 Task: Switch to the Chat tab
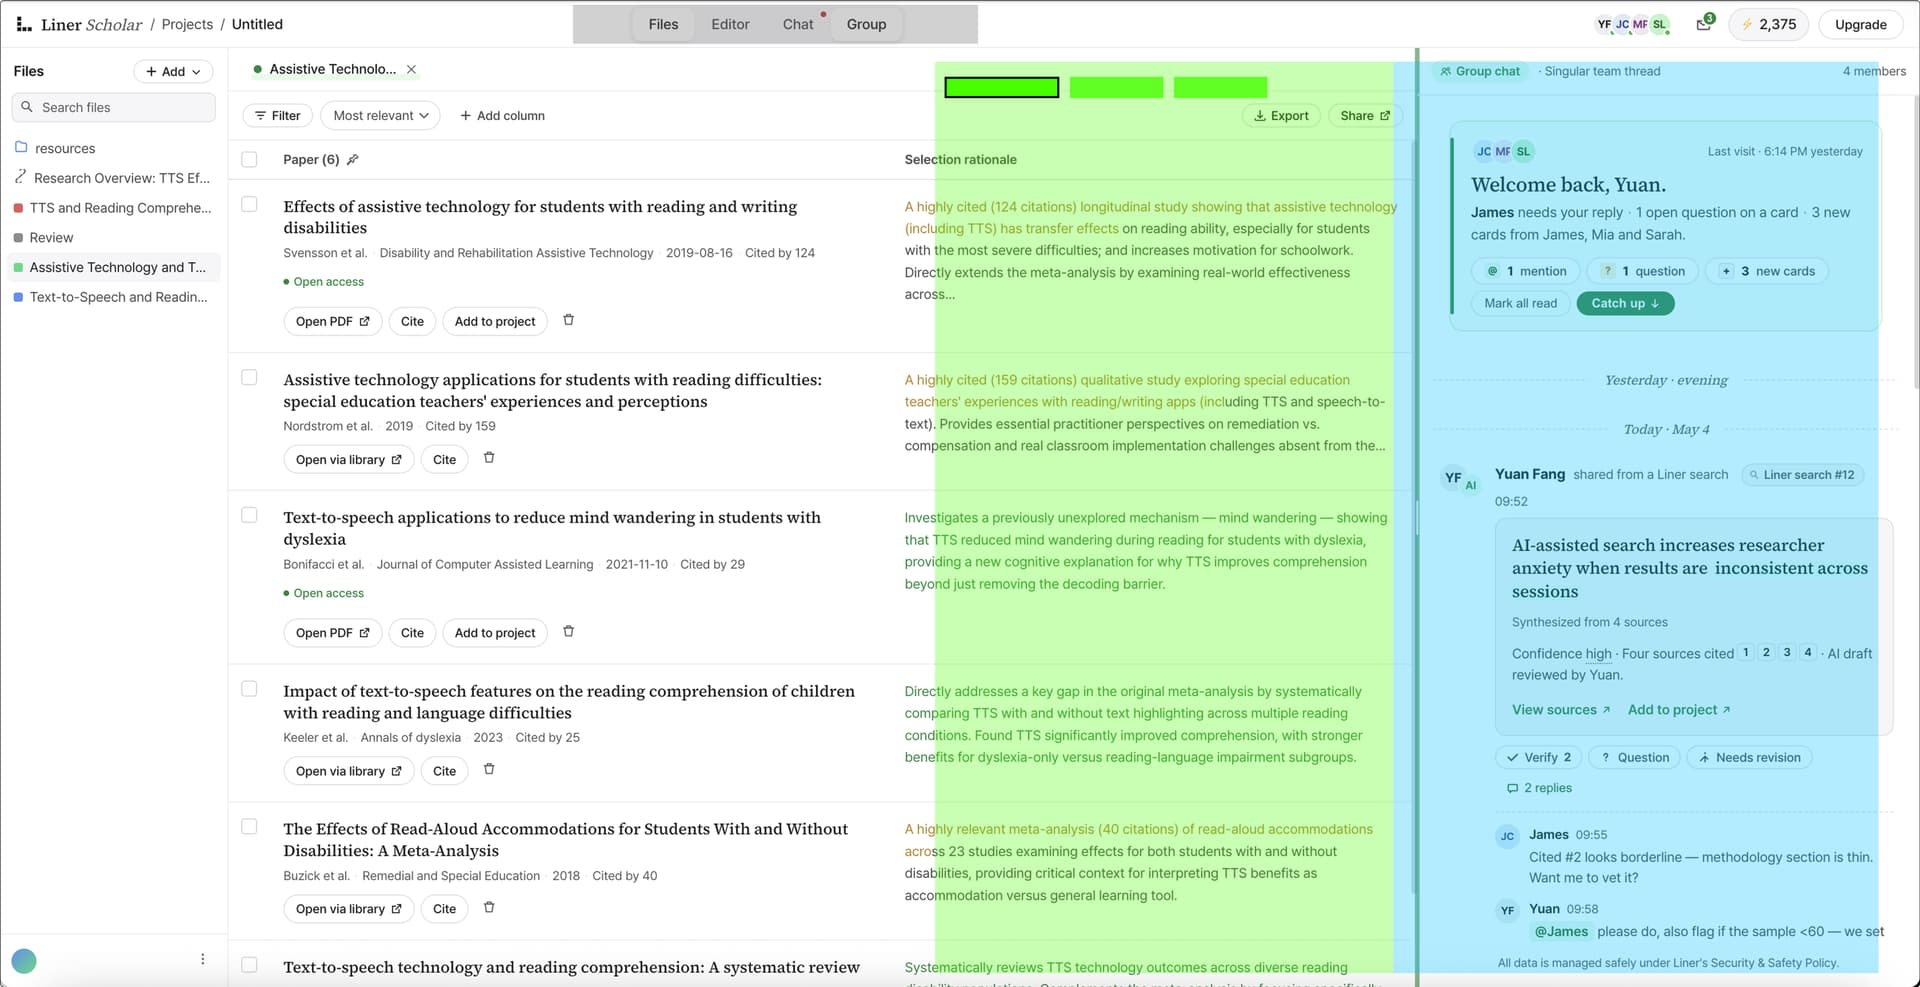(798, 24)
